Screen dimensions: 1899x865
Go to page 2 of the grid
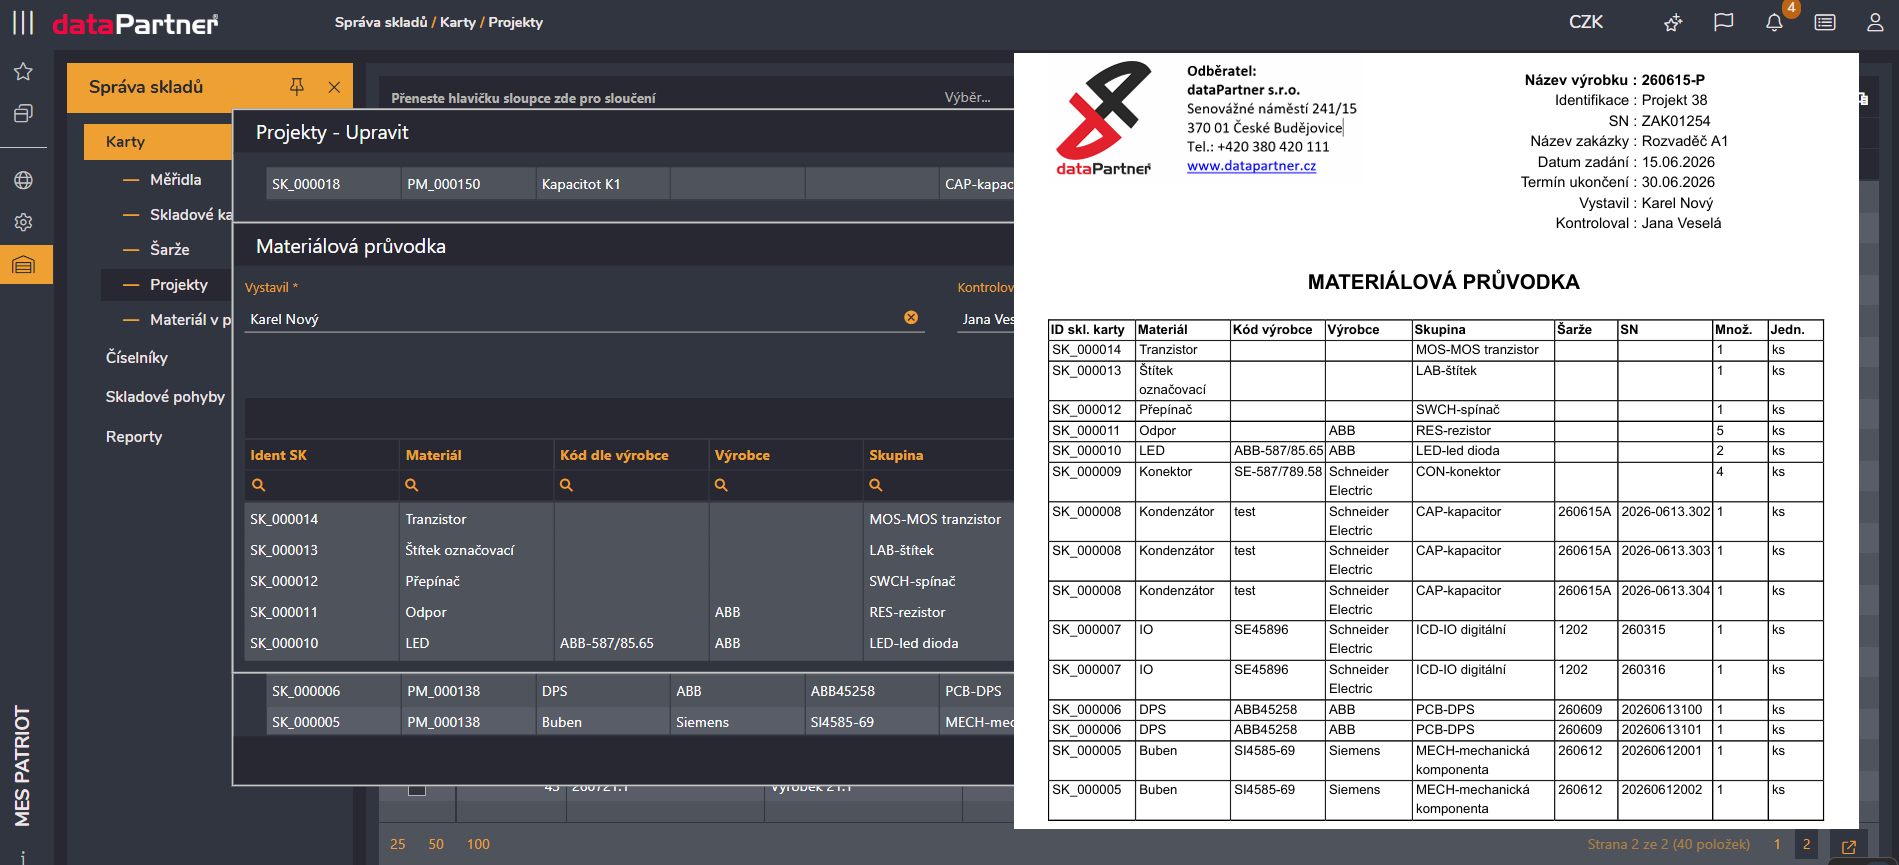click(1806, 844)
